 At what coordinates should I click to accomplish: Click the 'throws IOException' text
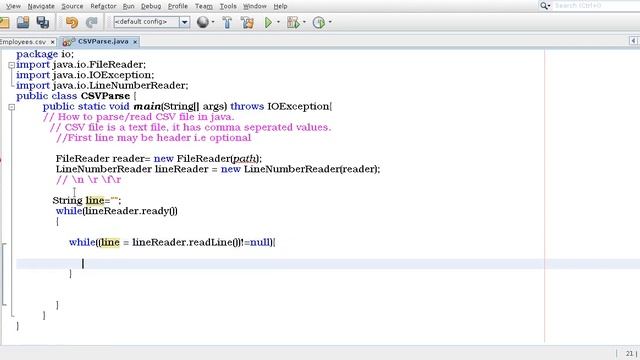[280, 107]
